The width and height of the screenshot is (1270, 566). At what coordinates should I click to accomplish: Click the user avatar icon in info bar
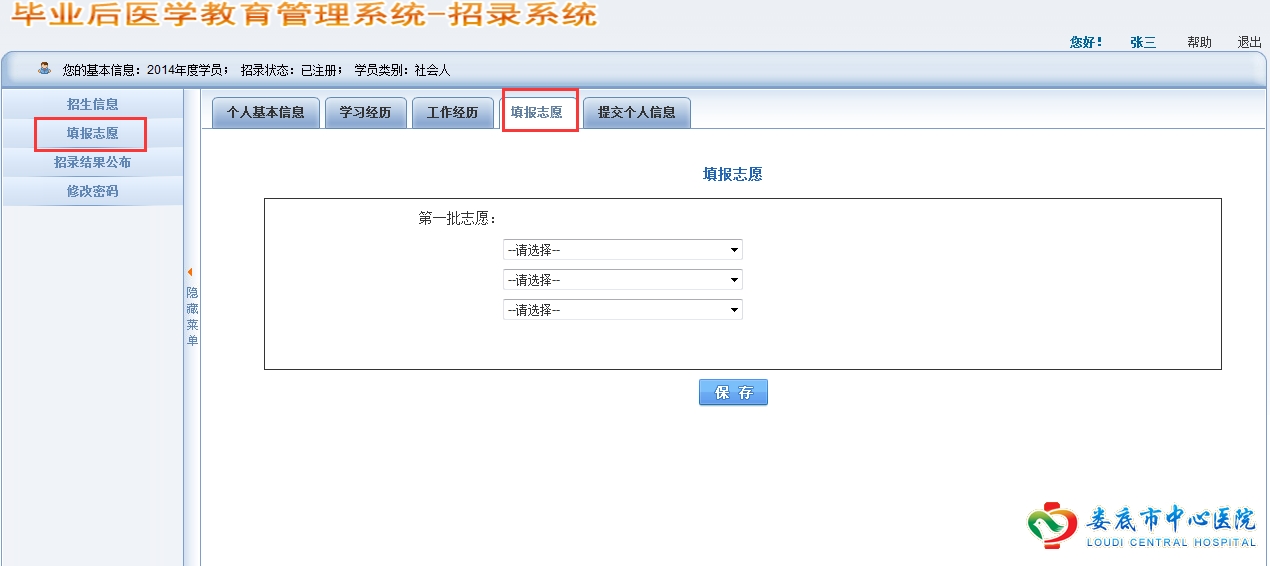pyautogui.click(x=44, y=69)
